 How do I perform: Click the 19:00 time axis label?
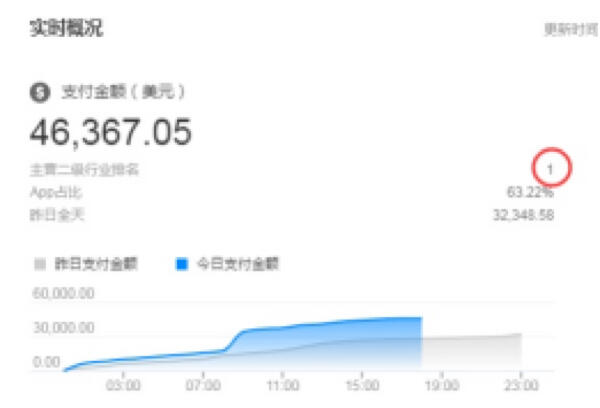442,385
